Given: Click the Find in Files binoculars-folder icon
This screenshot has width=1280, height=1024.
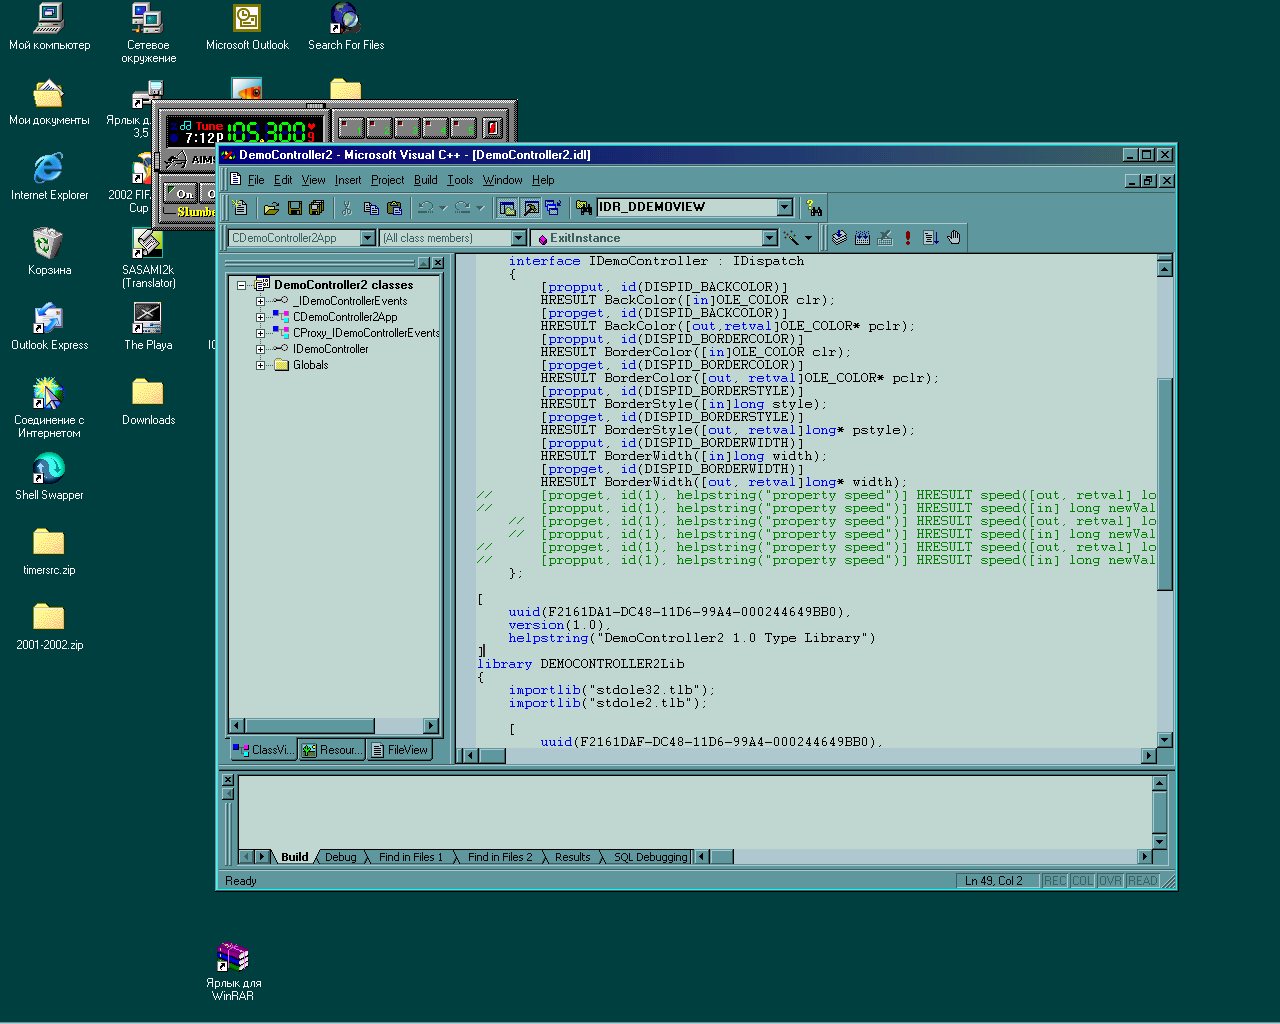Looking at the screenshot, I should 584,208.
